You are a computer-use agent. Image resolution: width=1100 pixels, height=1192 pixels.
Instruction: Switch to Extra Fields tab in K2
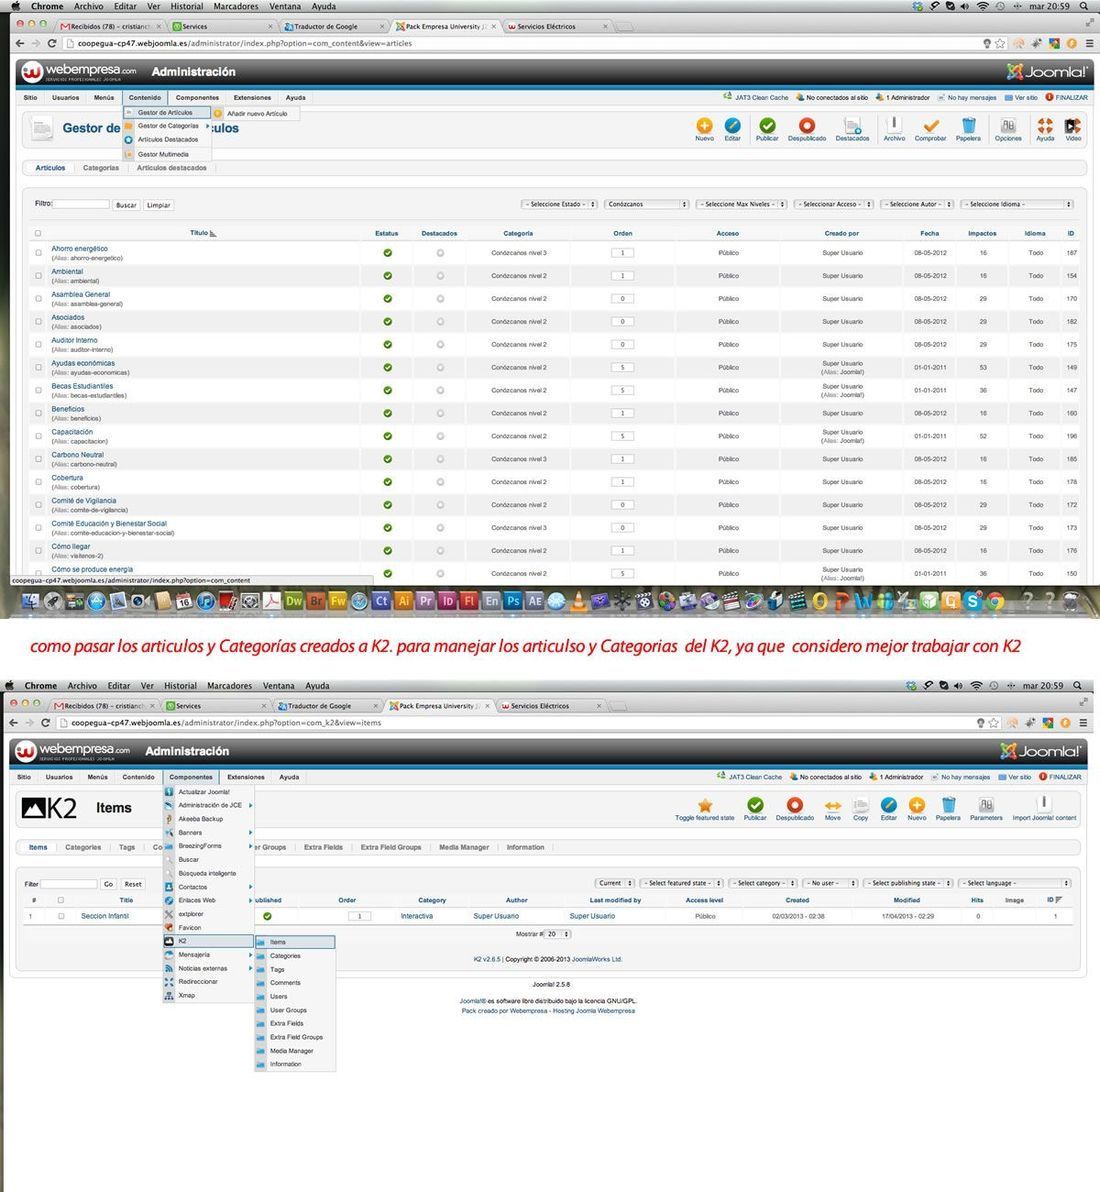[x=323, y=847]
